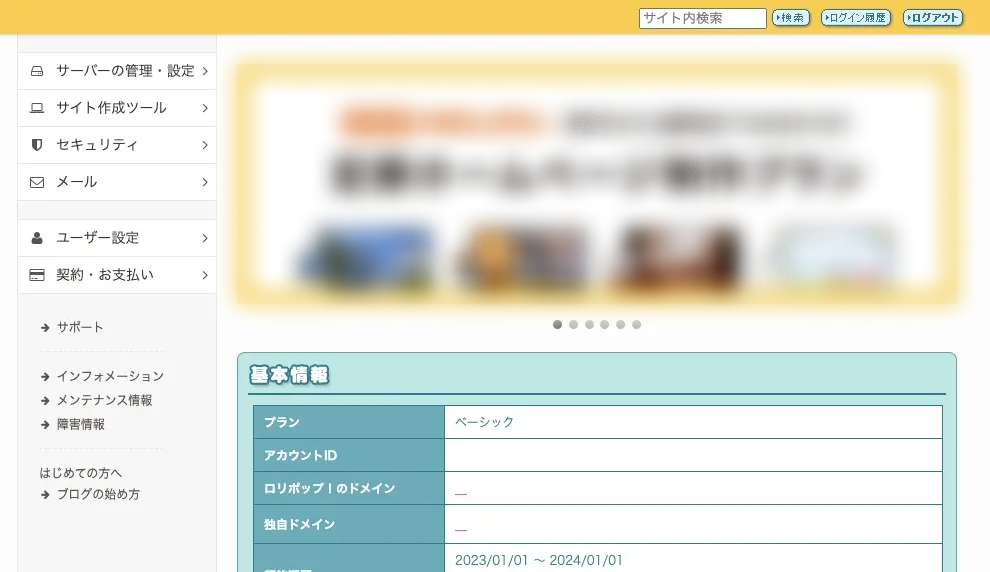Click the credit card icon beside 契約・お支払い
This screenshot has height=572, width=990.
coord(37,275)
